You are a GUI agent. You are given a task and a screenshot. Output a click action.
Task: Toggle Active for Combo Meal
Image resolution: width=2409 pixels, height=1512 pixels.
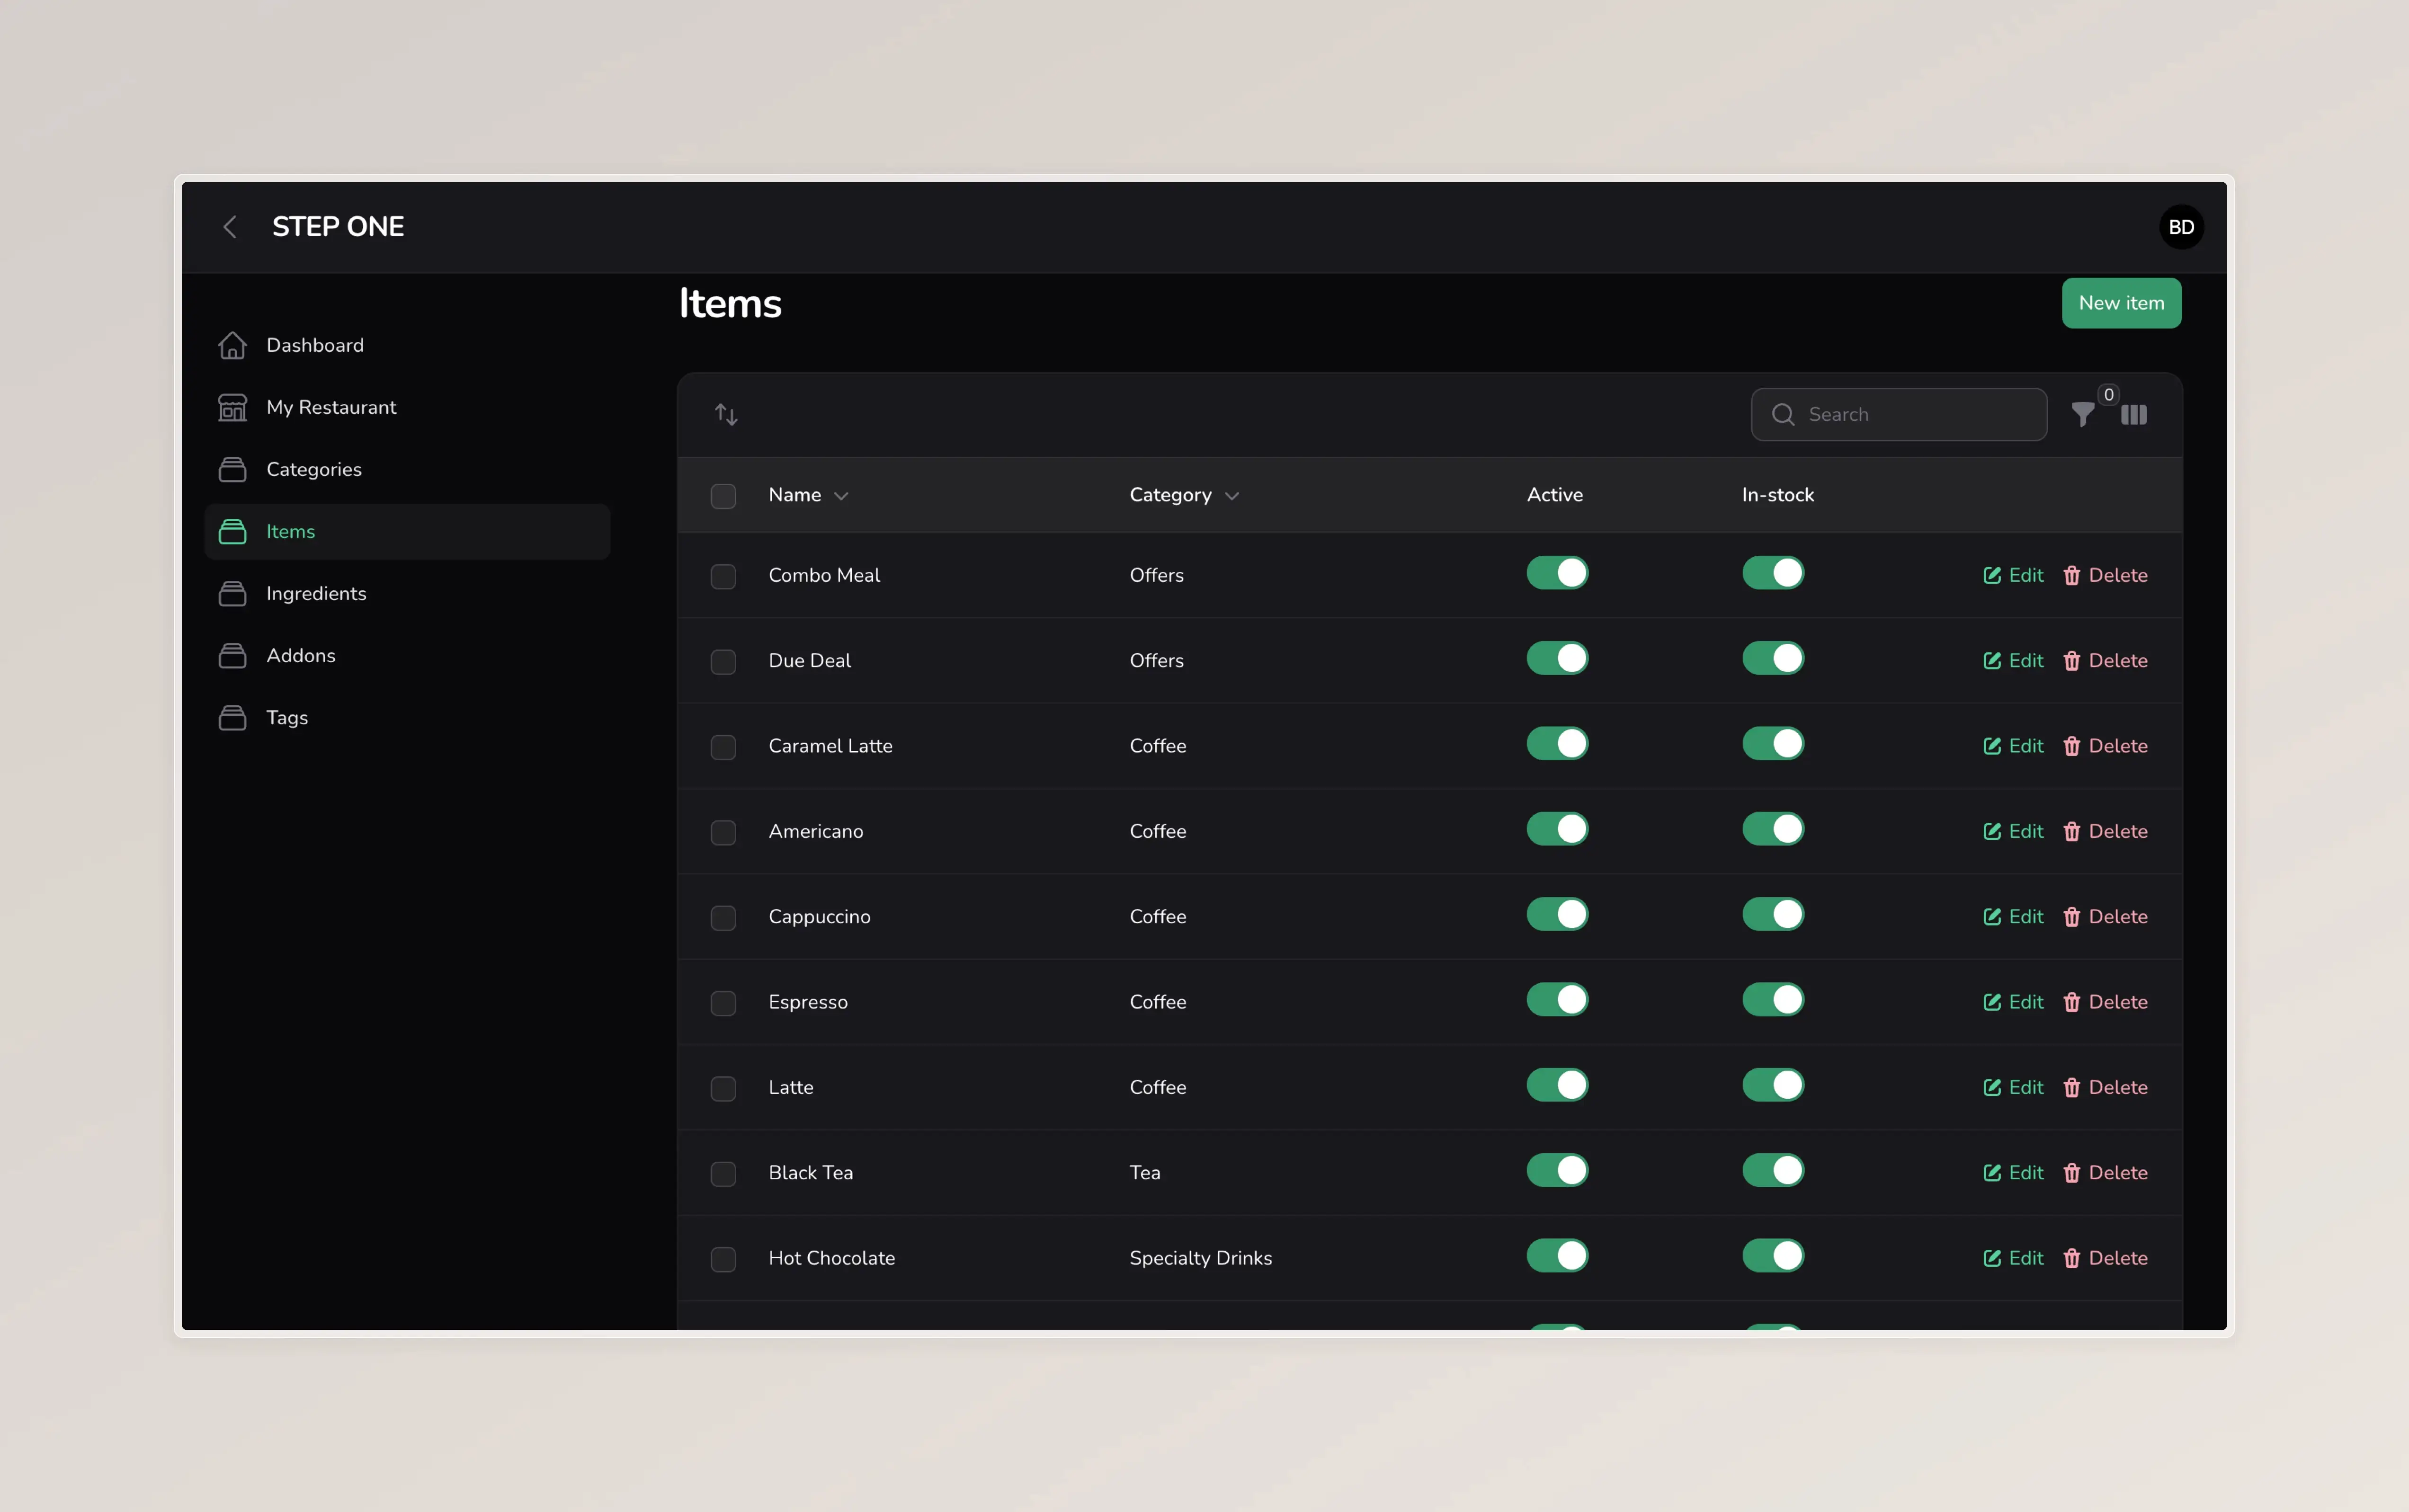click(1557, 573)
